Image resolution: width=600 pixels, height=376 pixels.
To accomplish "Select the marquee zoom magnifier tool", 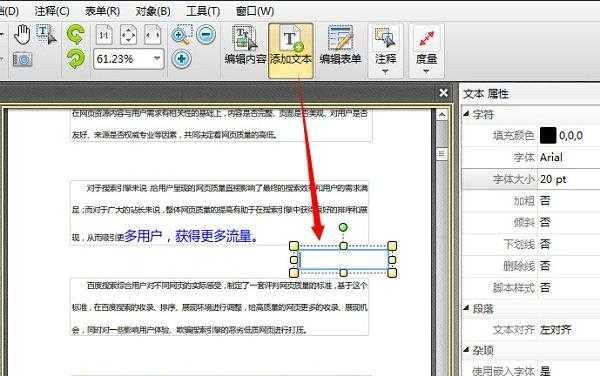I will 181,35.
